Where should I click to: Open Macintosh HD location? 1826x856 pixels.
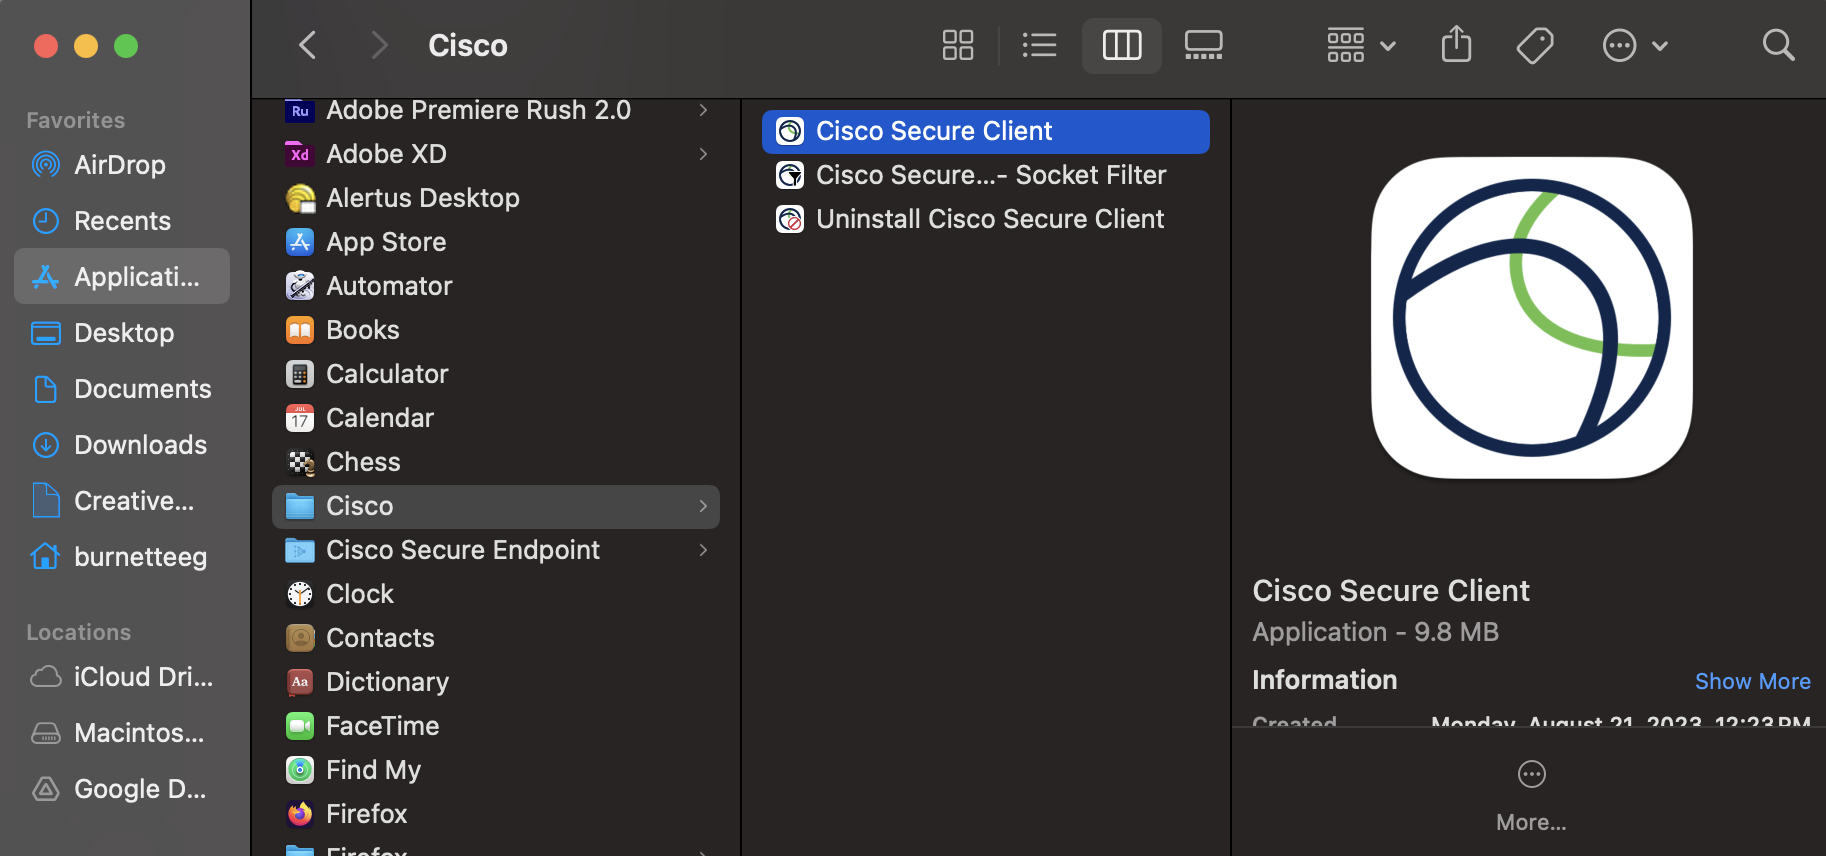coord(122,733)
